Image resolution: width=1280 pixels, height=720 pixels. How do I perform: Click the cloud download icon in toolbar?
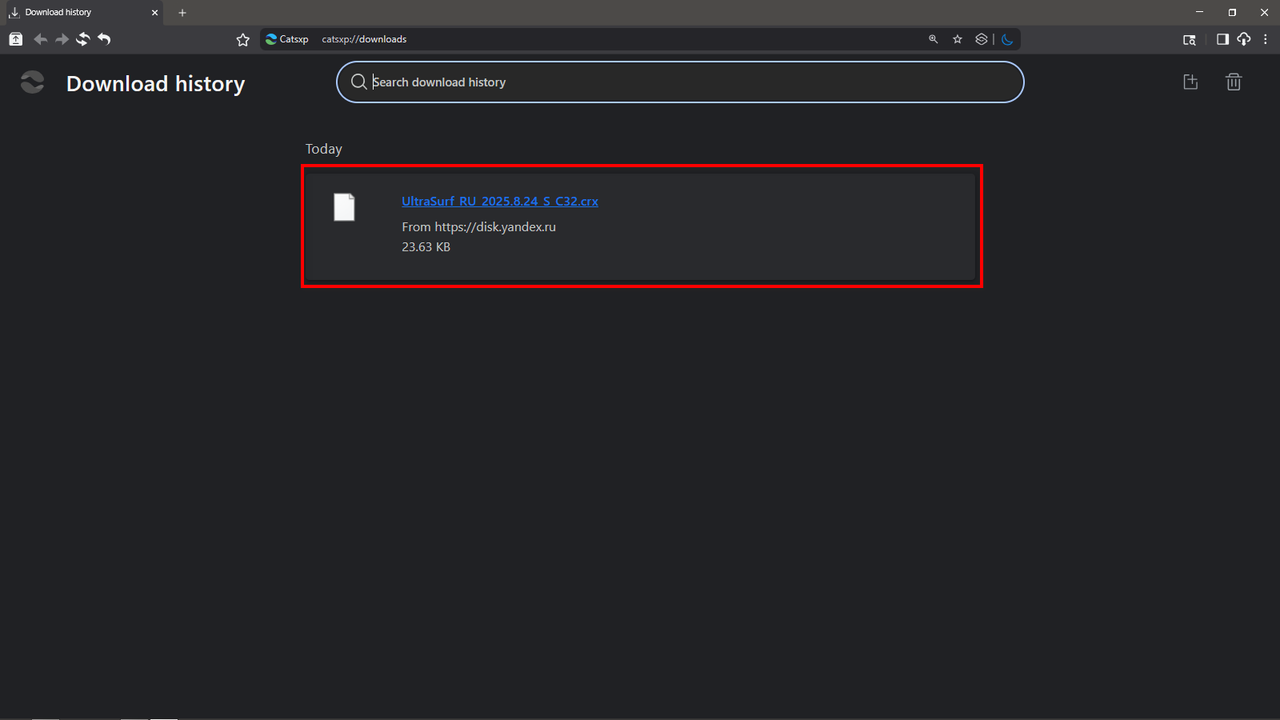(1244, 39)
